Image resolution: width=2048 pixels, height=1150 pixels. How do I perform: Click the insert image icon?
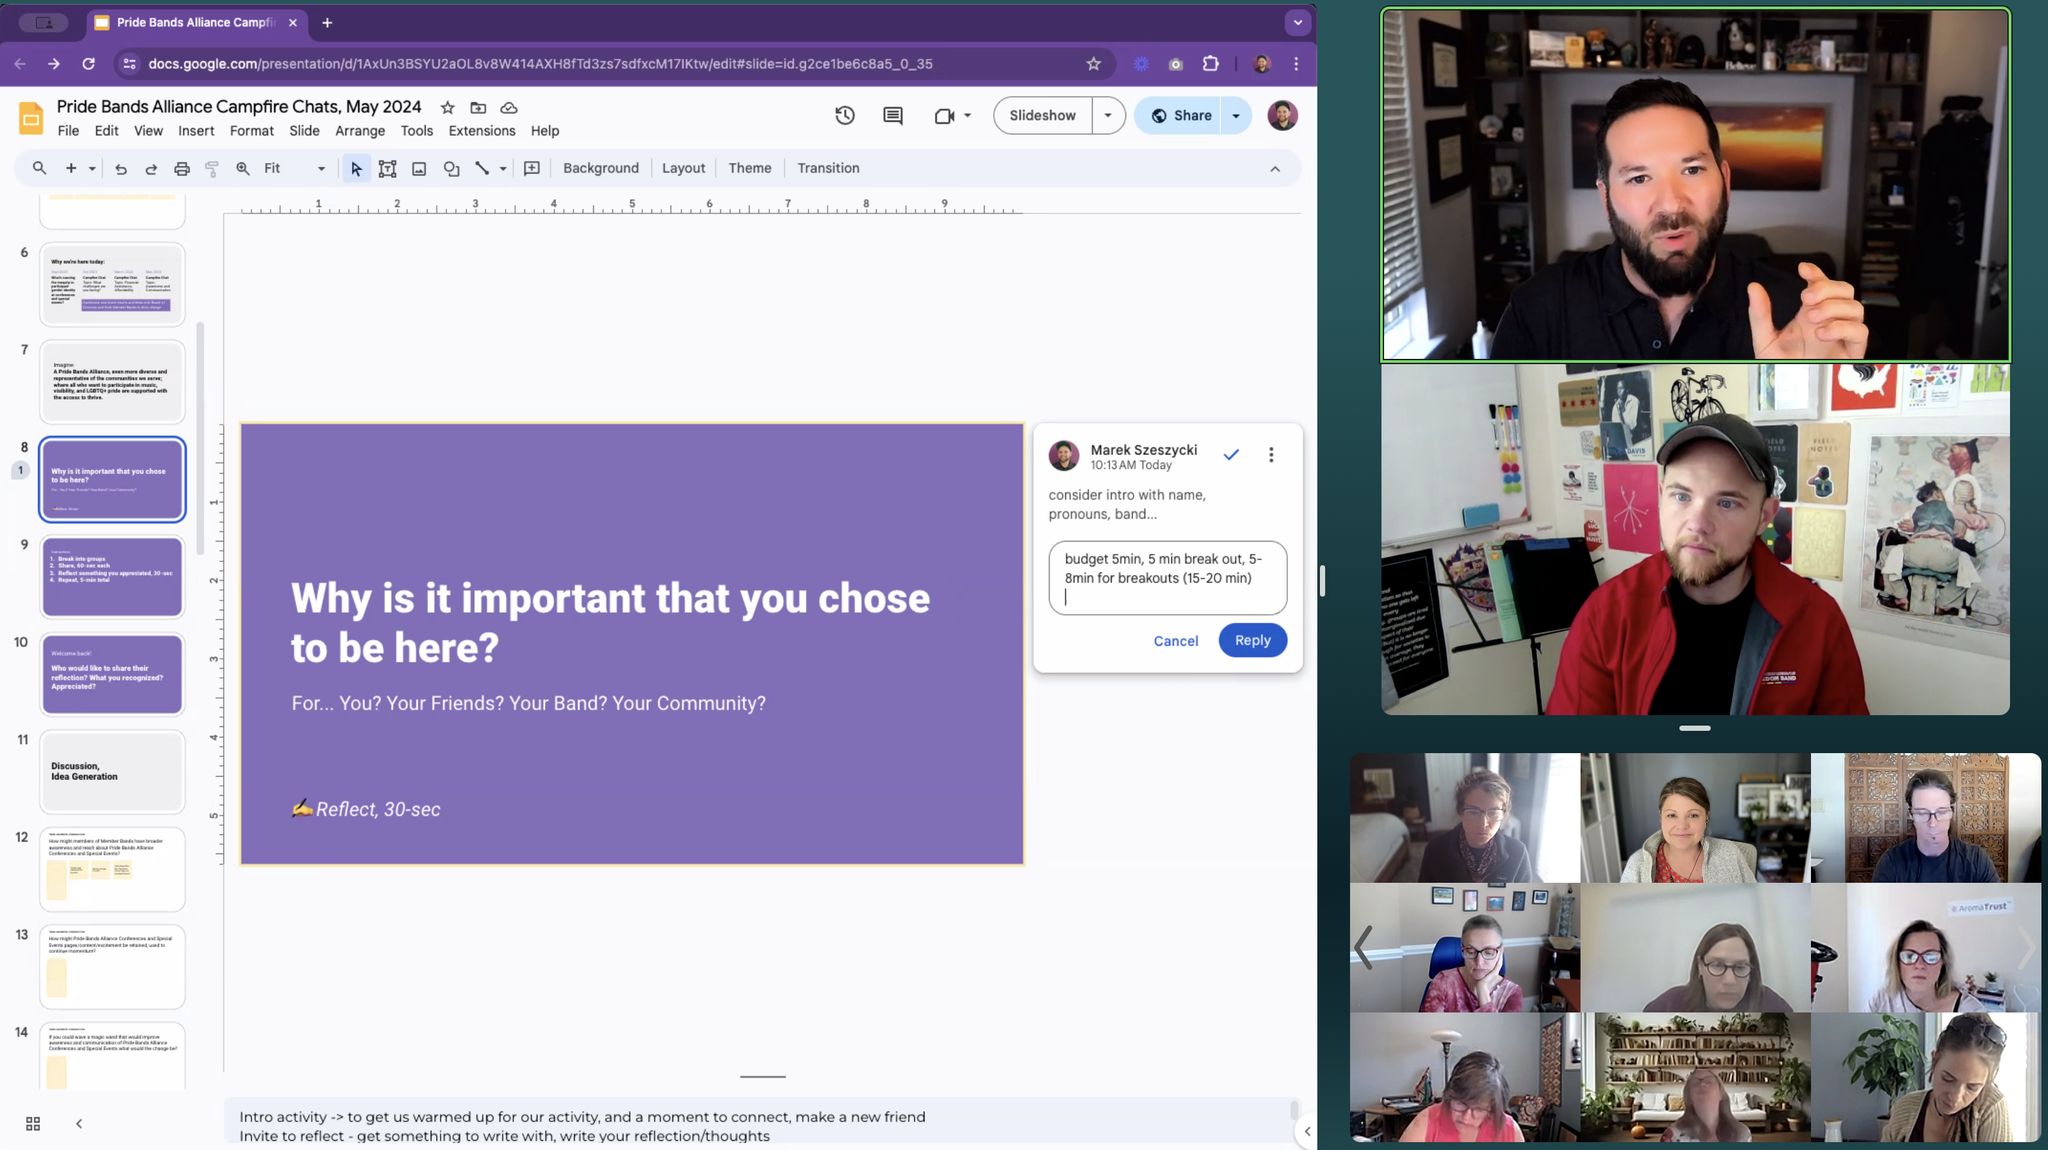click(x=419, y=168)
